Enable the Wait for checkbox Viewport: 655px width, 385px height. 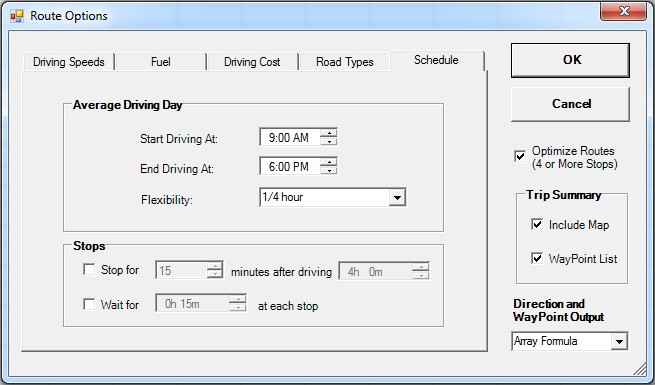[x=89, y=304]
